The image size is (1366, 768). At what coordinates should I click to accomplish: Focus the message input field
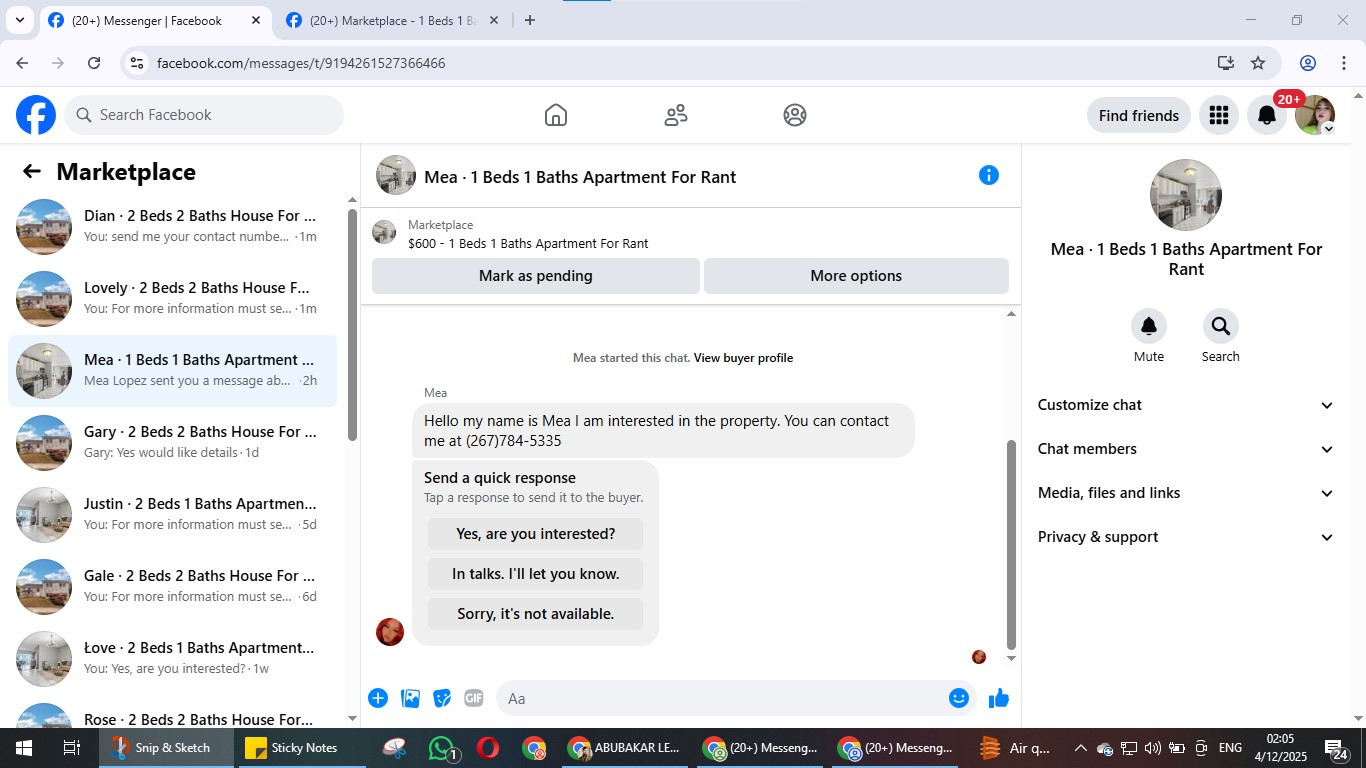pyautogui.click(x=720, y=698)
